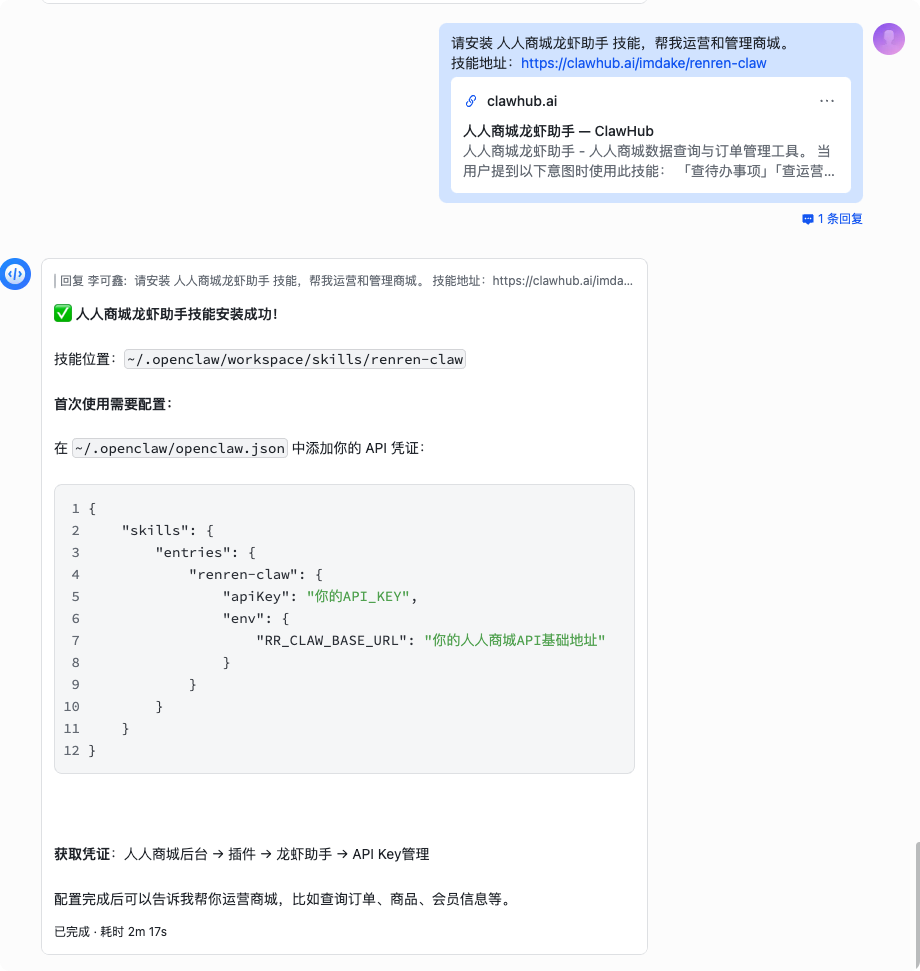
Task: Click the ~/.openclaw/workspace/skills/renren-claw path
Action: pos(295,359)
